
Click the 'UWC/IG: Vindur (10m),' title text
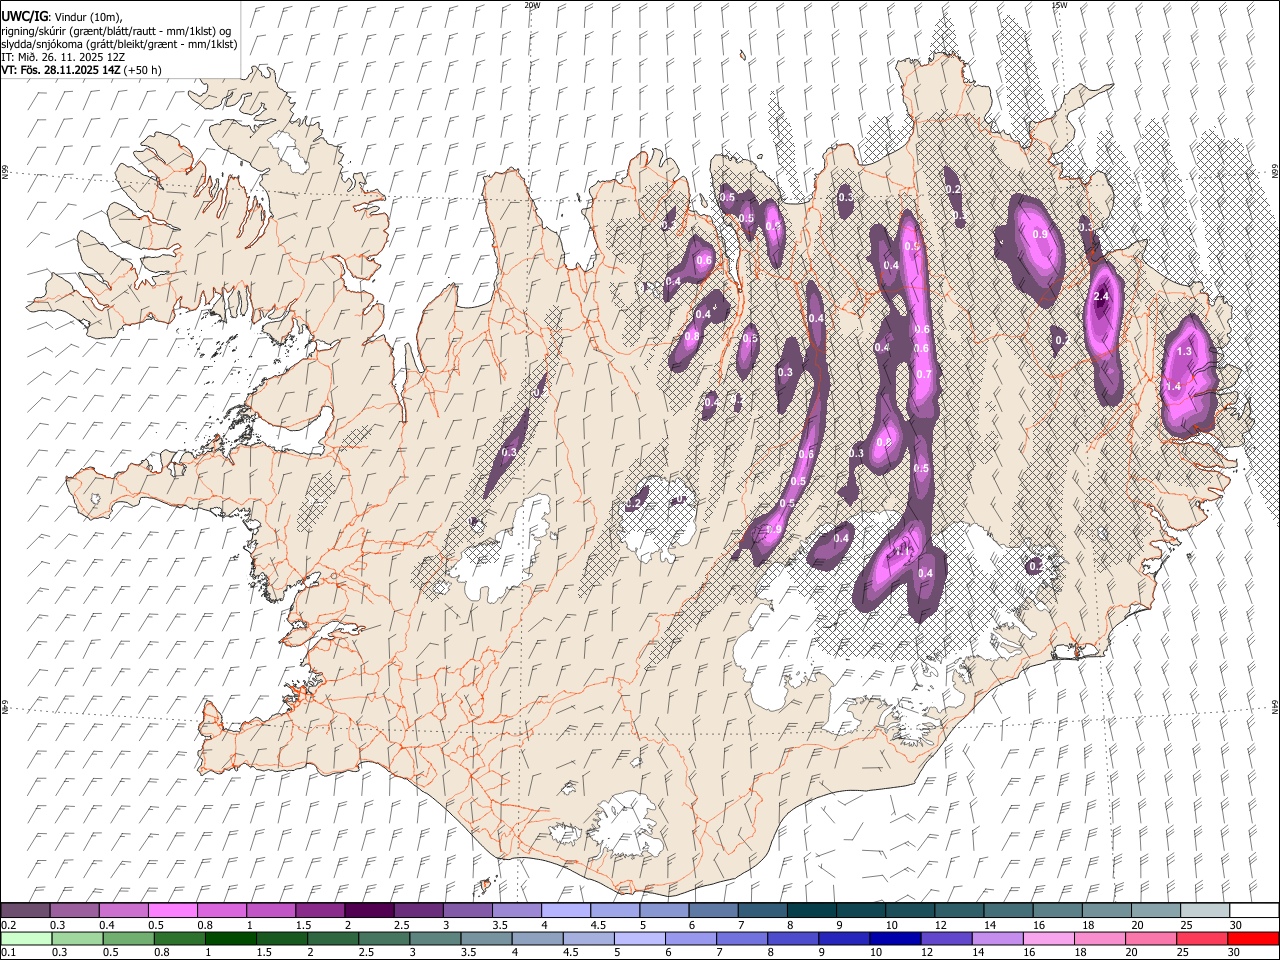tap(62, 17)
